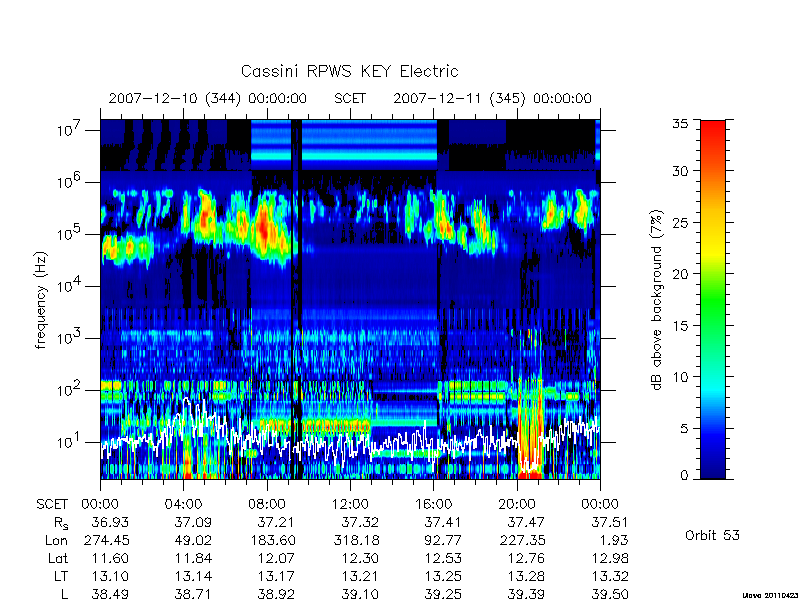Select Lat value 12.07
This screenshot has width=800, height=600.
tap(276, 559)
